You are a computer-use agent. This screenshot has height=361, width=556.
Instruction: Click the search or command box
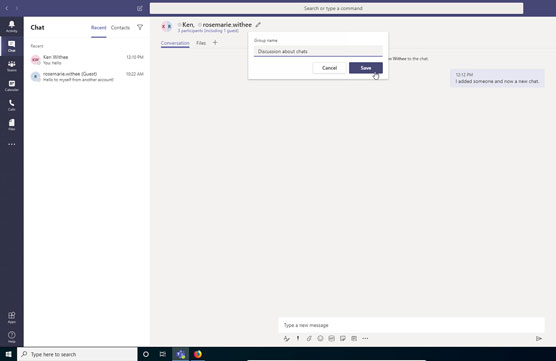(x=336, y=8)
